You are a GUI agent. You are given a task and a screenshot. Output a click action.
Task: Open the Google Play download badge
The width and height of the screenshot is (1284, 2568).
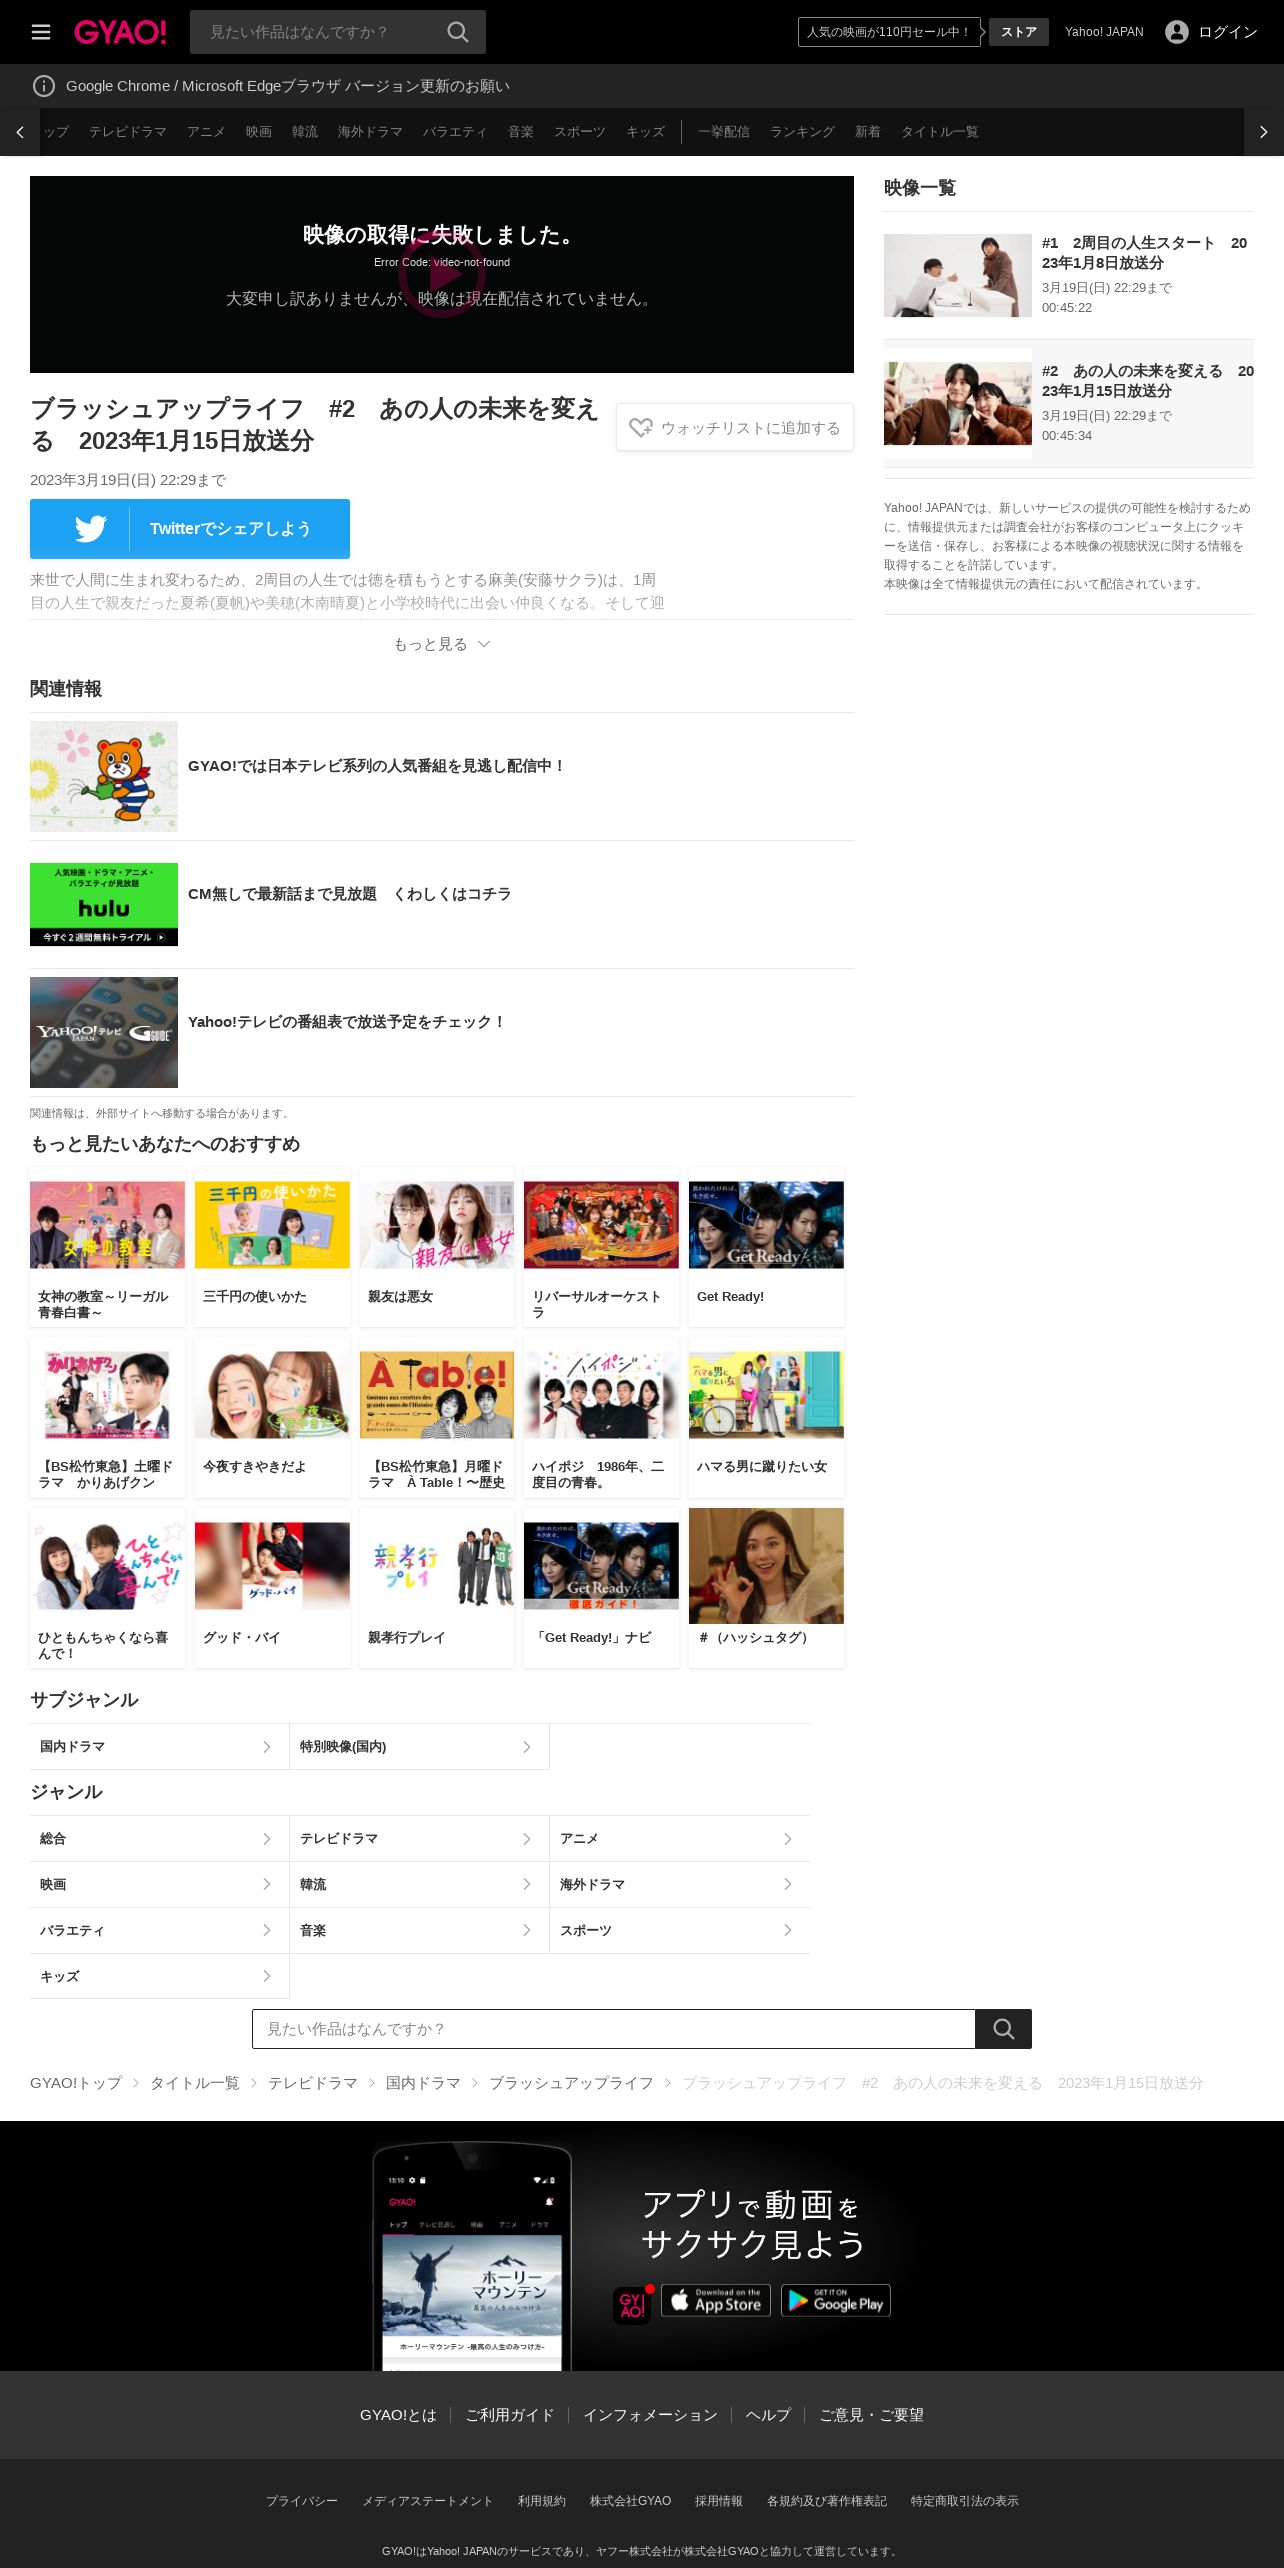836,2300
